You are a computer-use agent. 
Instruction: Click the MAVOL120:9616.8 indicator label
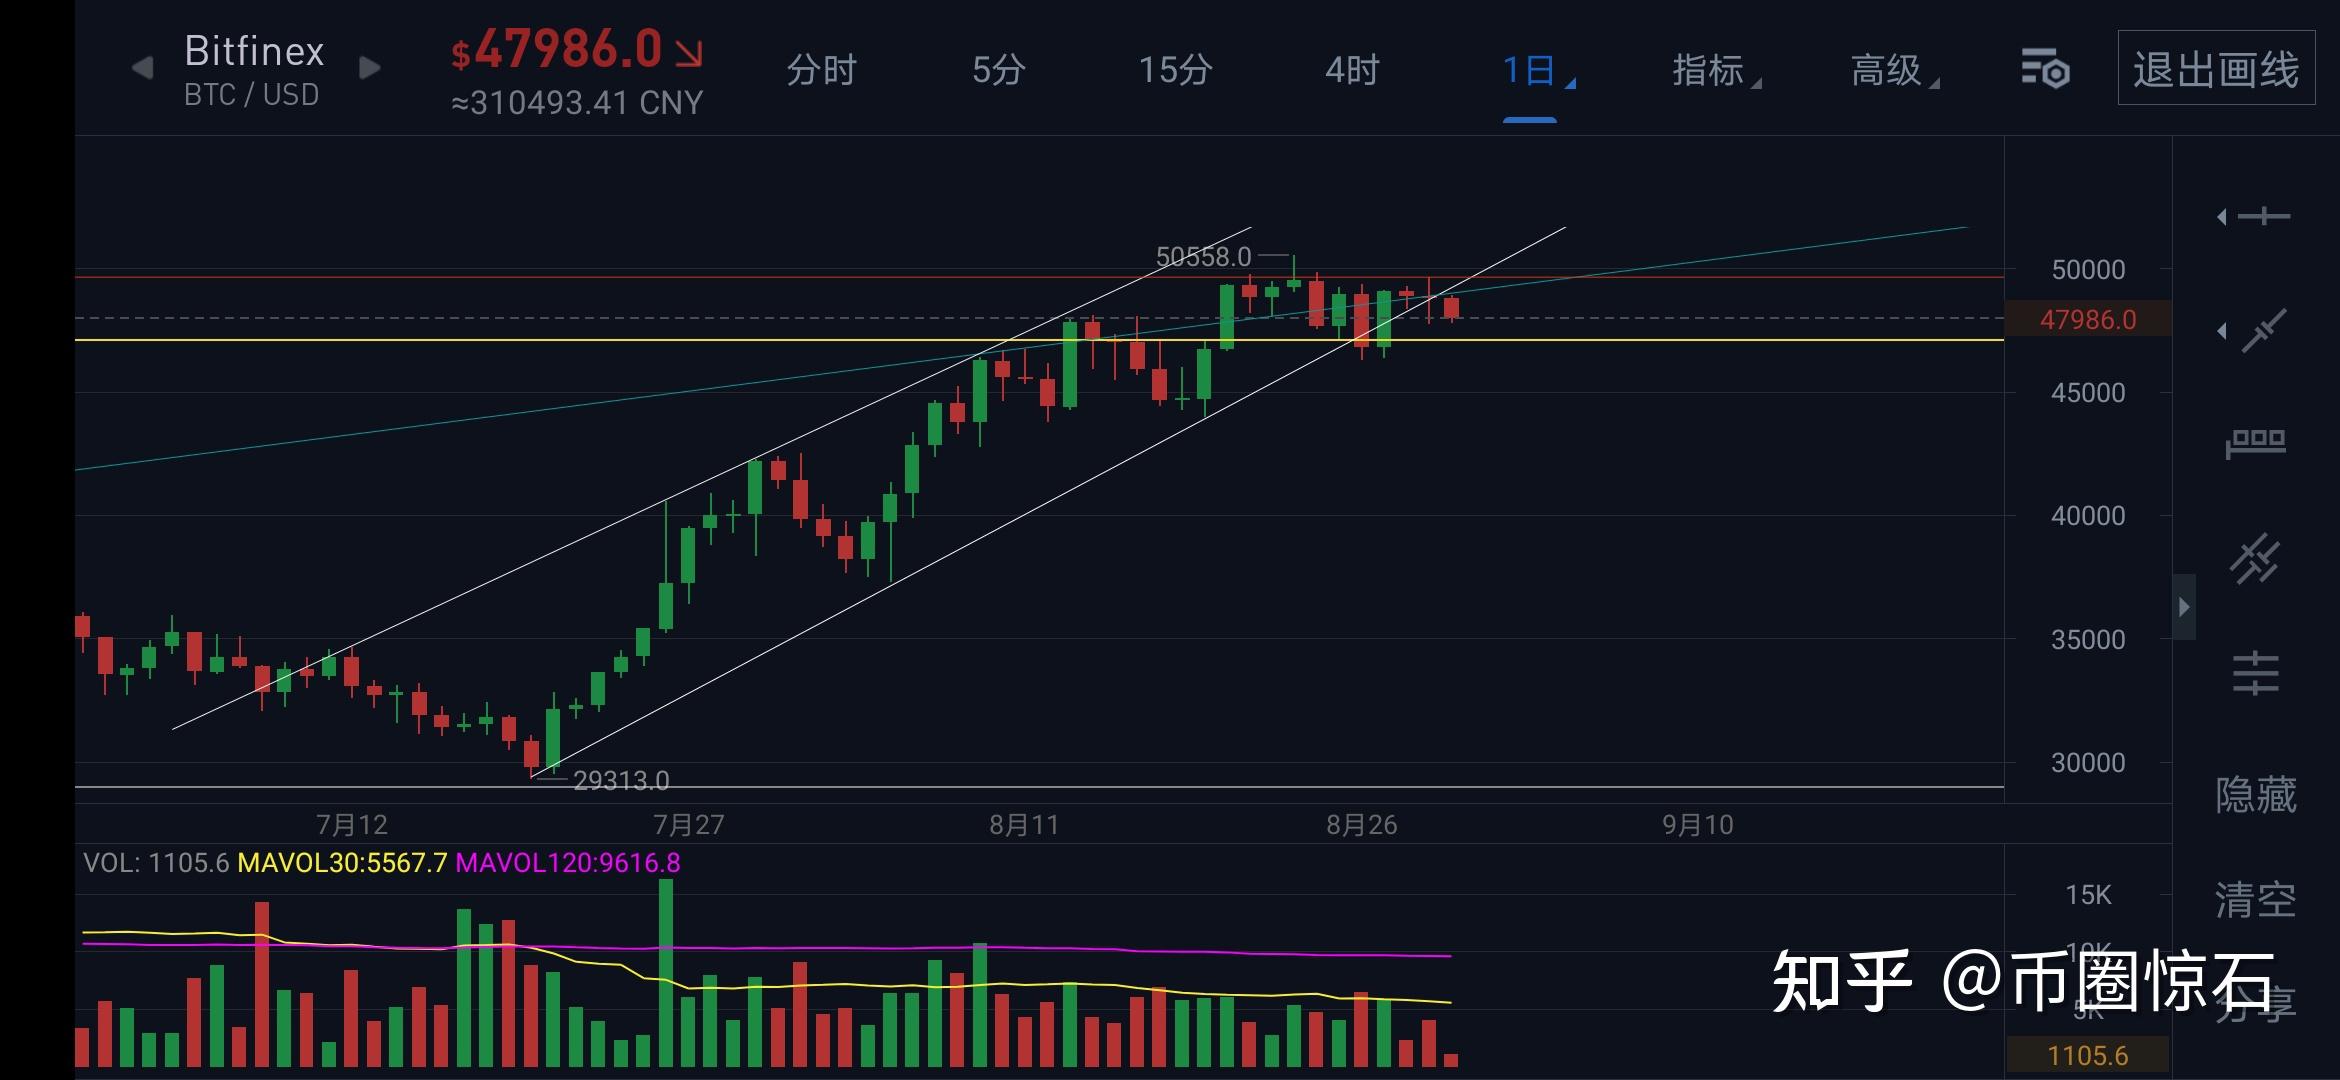pyautogui.click(x=568, y=863)
